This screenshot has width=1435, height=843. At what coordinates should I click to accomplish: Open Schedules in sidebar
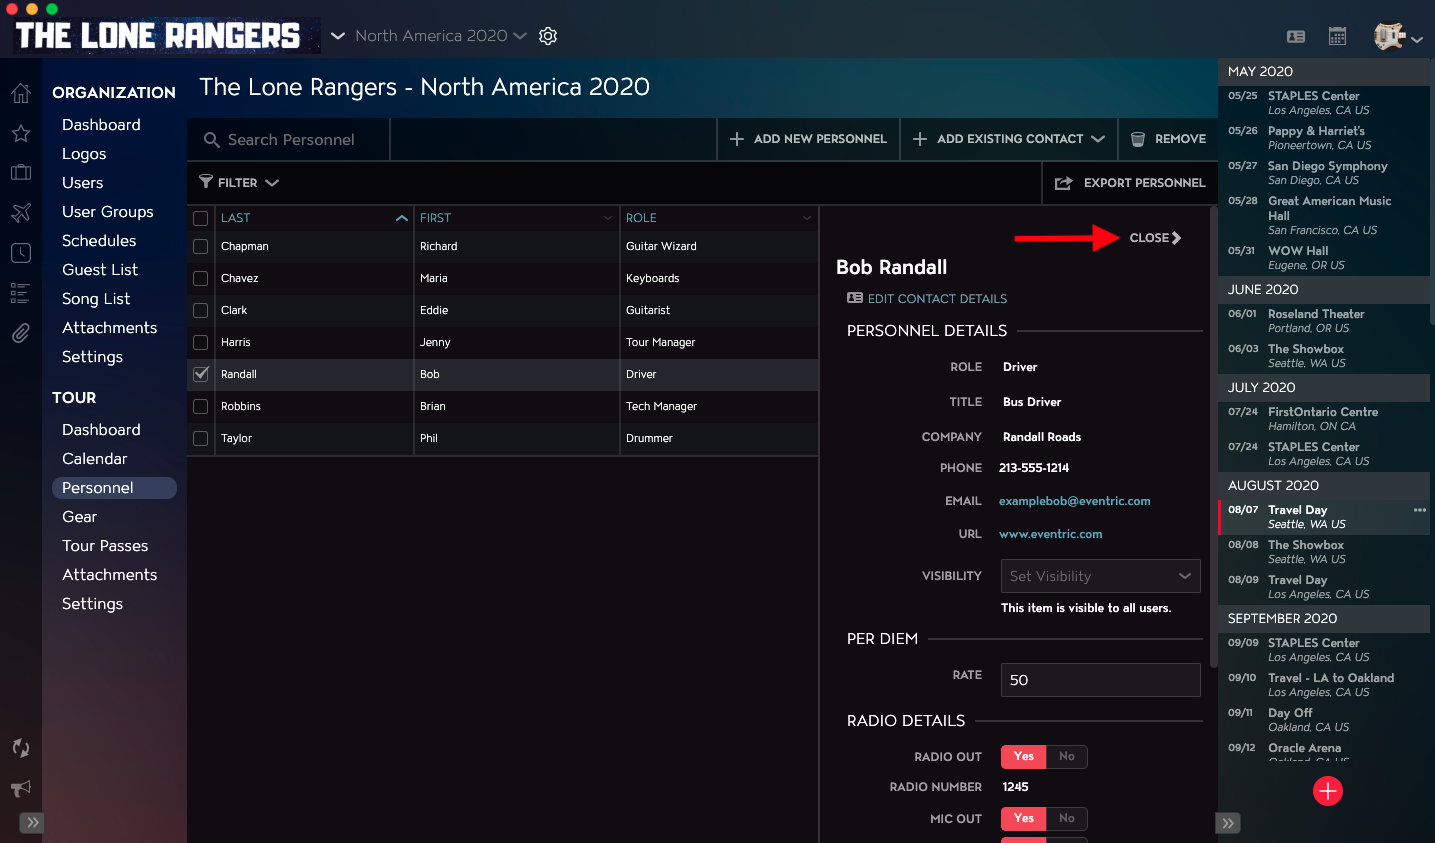coord(99,241)
